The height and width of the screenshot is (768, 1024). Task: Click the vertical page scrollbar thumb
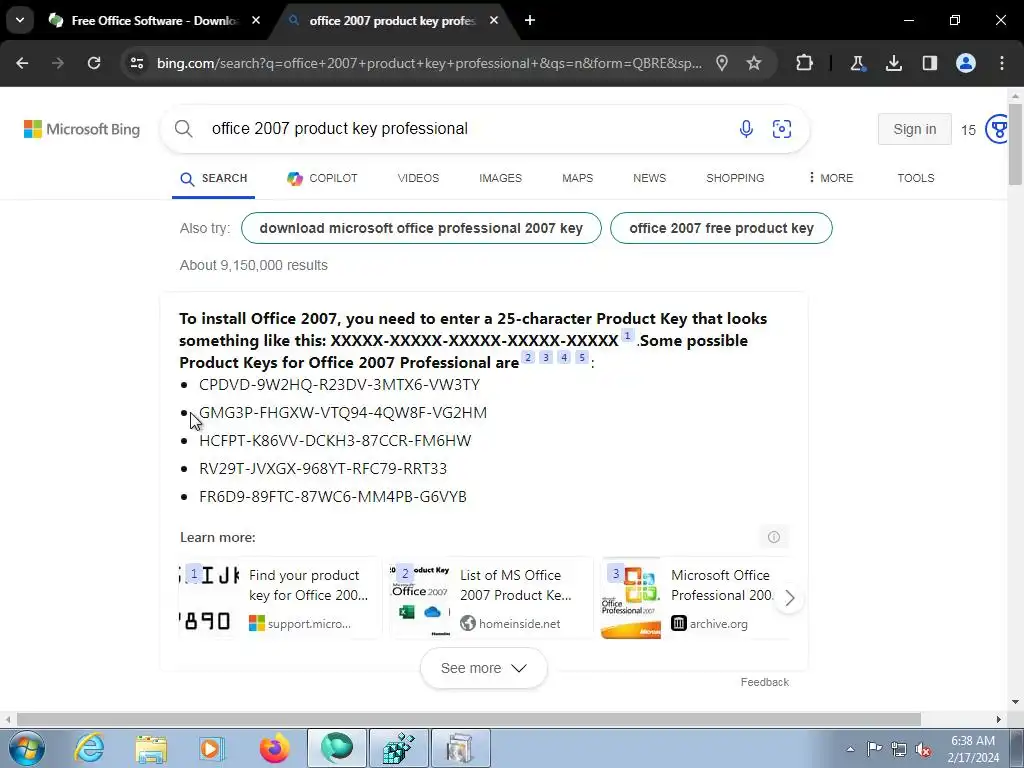(x=1015, y=142)
